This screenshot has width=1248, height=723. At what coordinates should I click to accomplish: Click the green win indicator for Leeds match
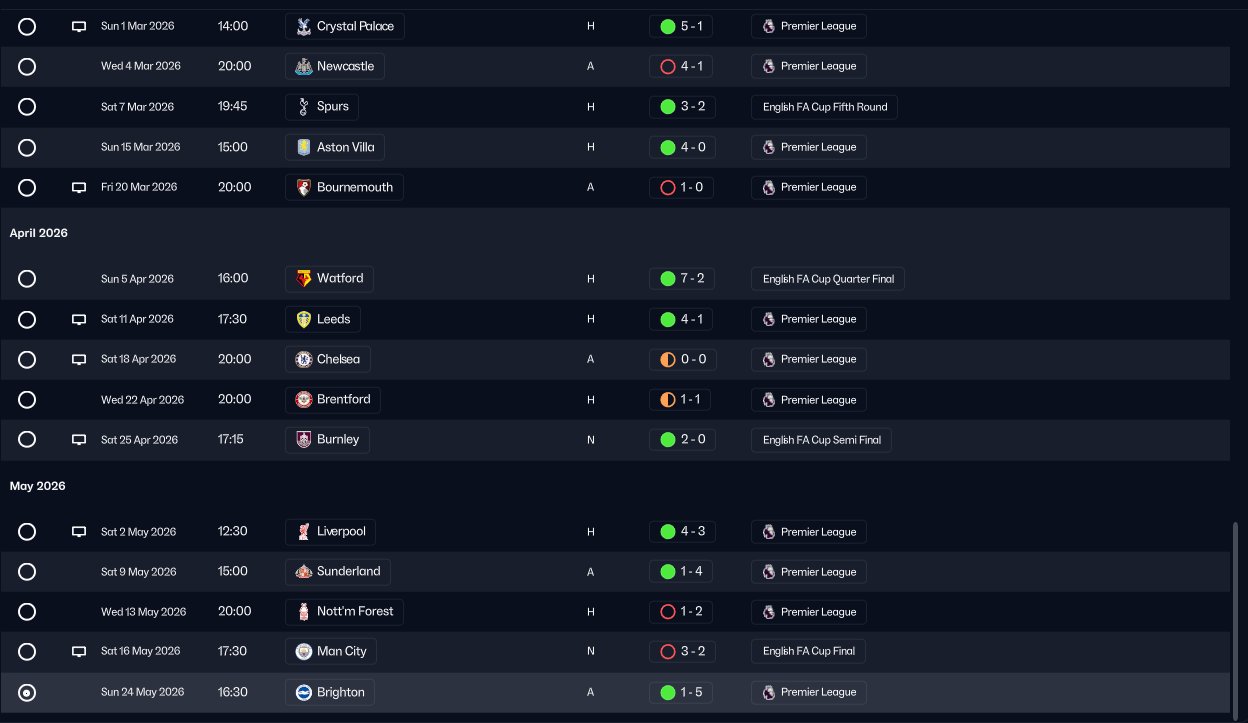tap(668, 319)
